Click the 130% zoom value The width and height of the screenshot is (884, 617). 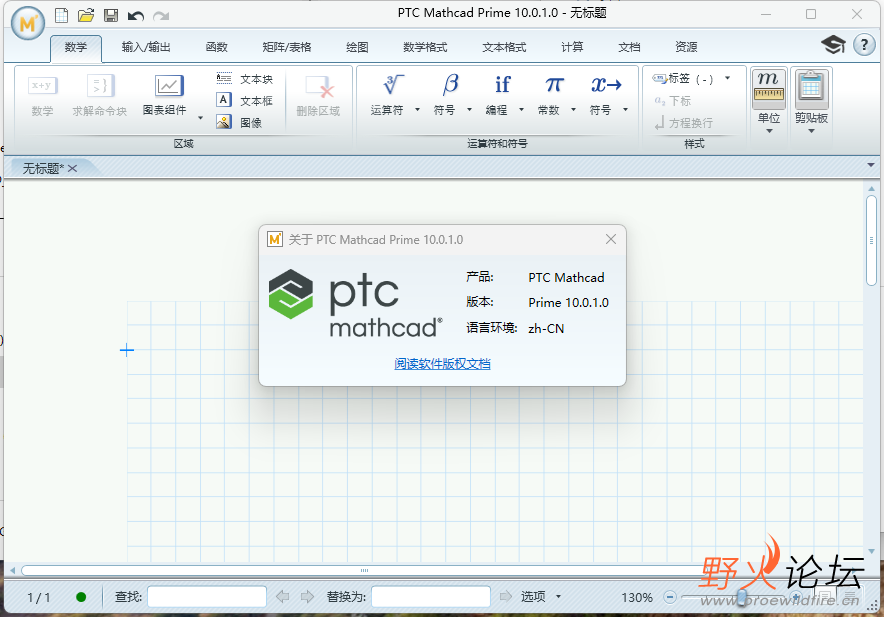[637, 597]
